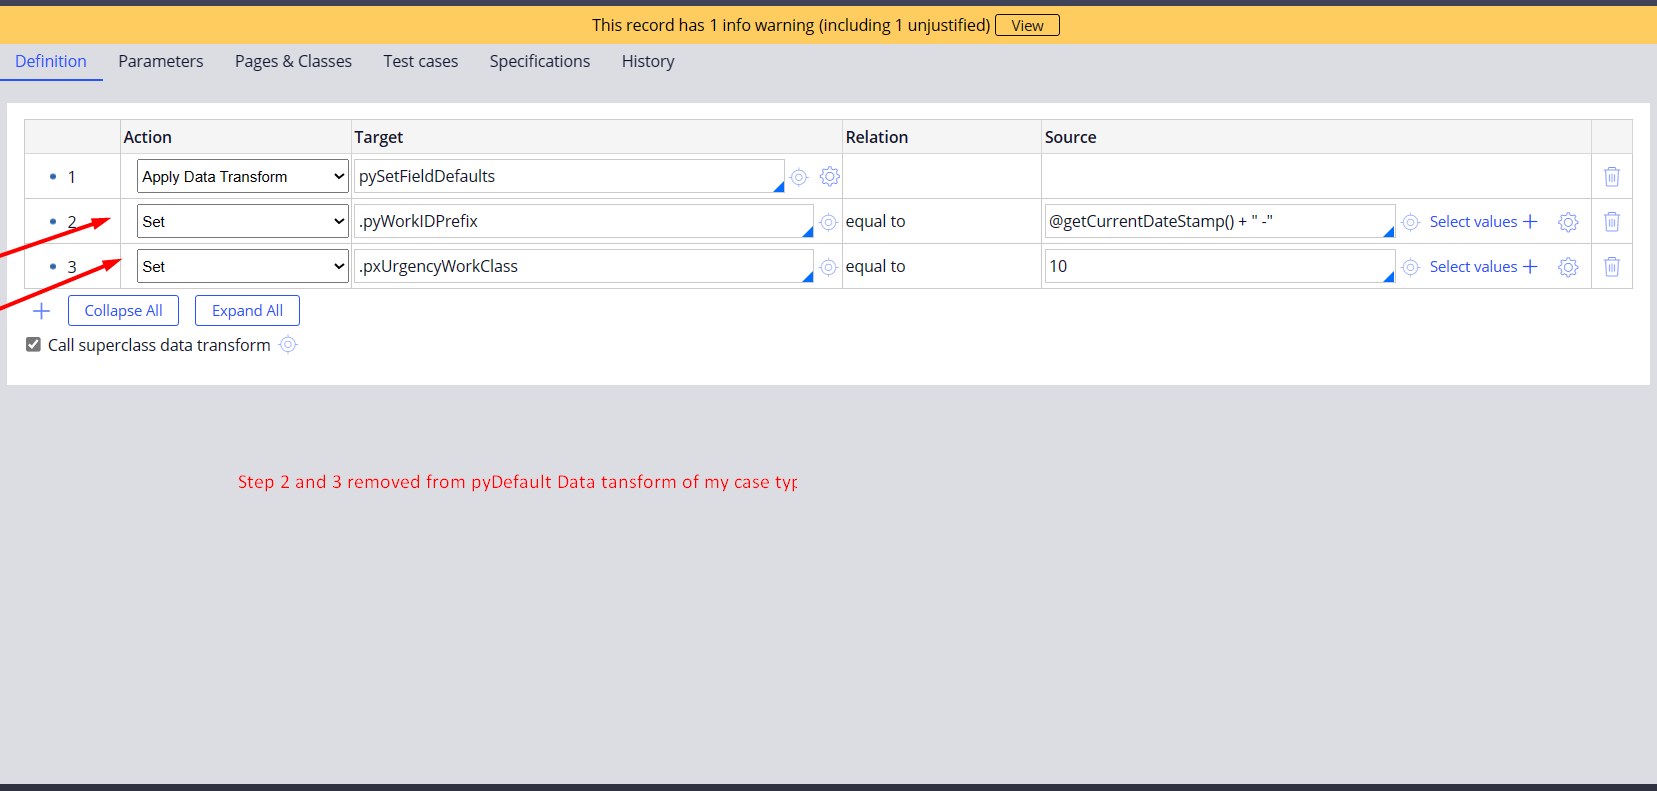Open the Test cases tab

421,62
